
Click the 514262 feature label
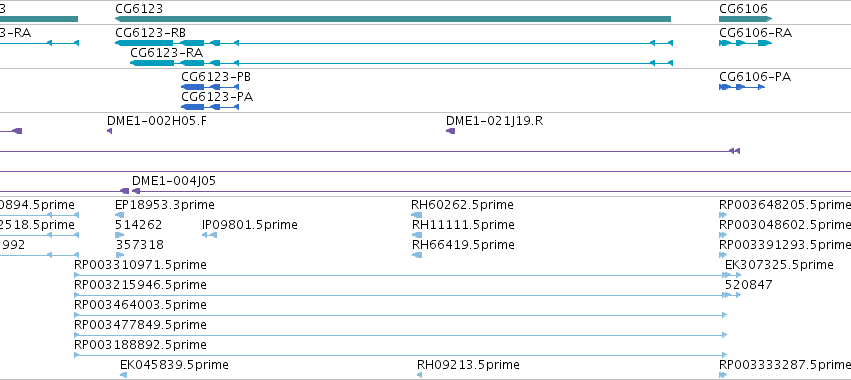[x=138, y=225]
